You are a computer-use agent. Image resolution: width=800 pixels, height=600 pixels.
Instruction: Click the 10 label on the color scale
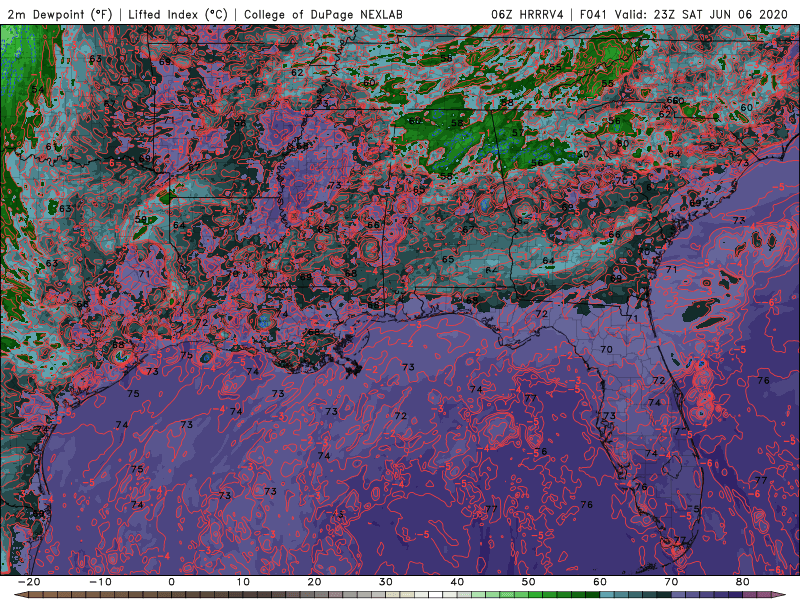pyautogui.click(x=243, y=582)
